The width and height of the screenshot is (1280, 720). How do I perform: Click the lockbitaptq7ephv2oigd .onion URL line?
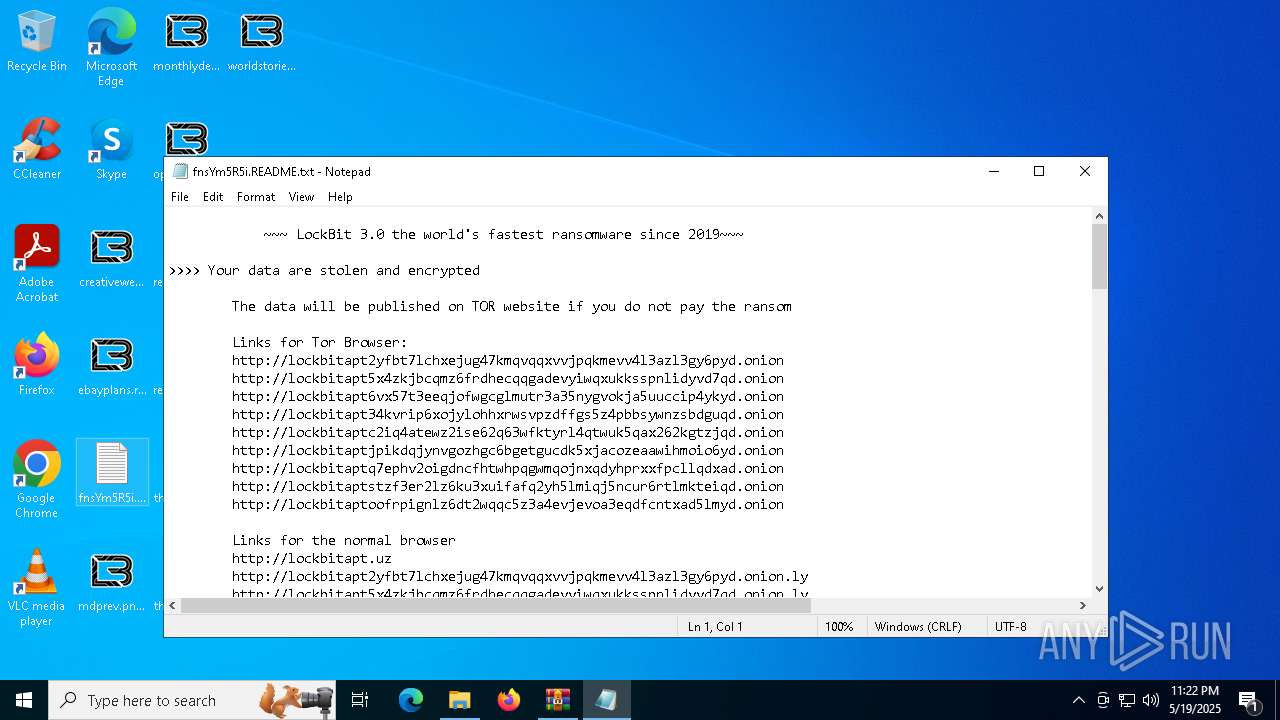pyautogui.click(x=508, y=468)
